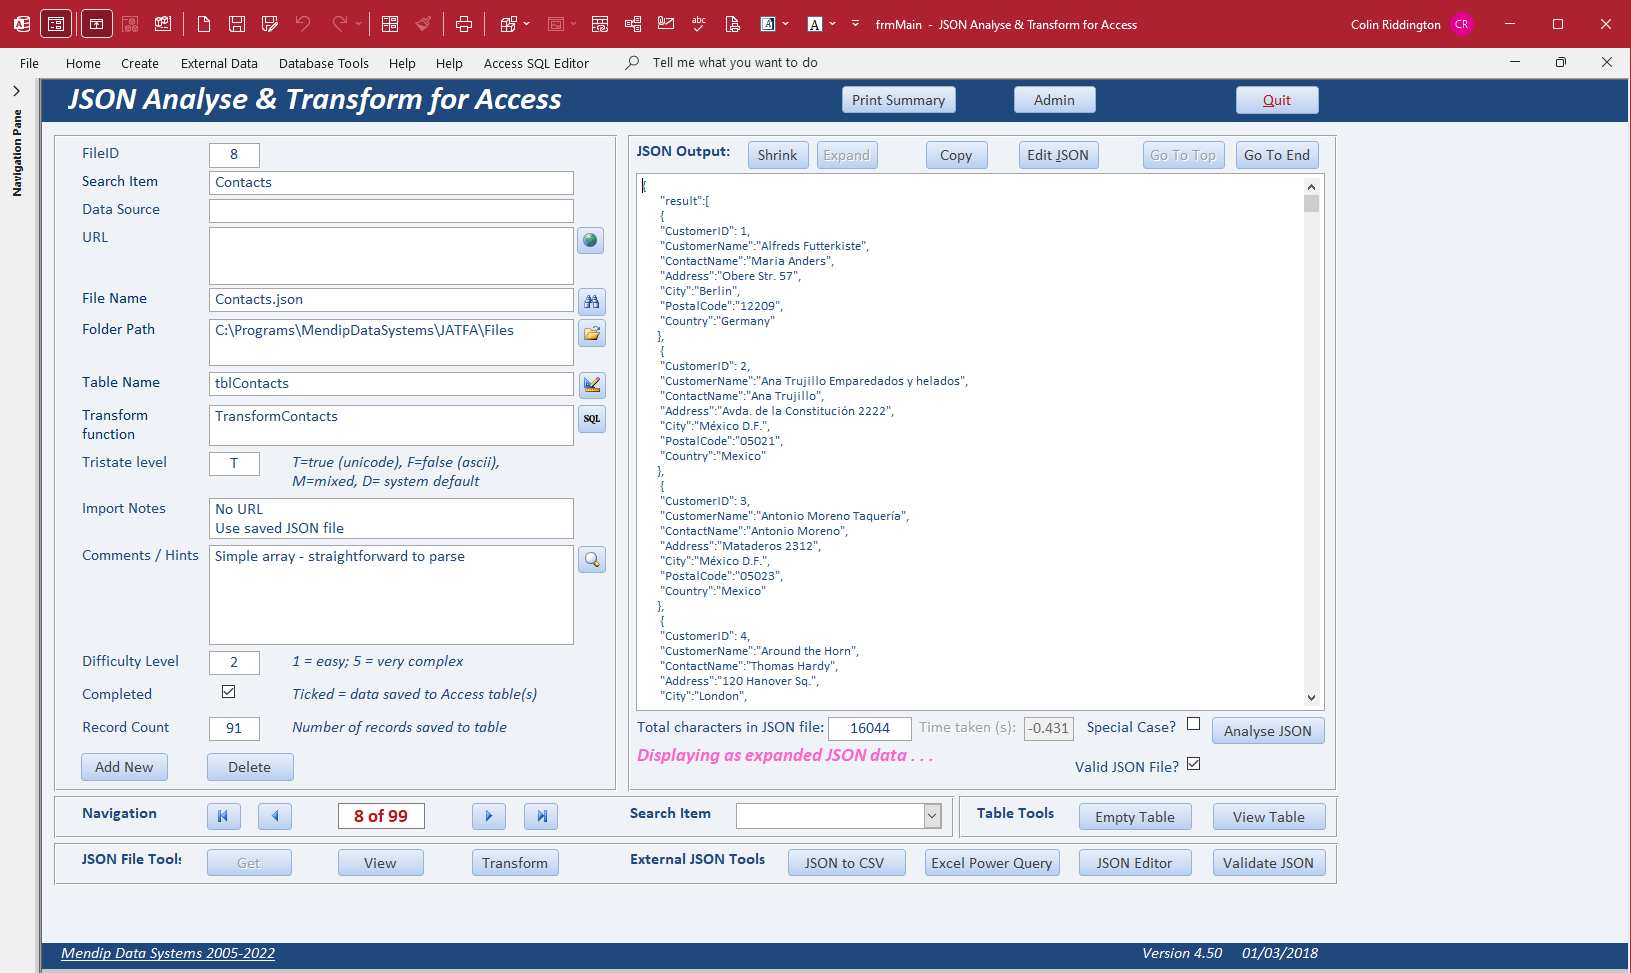Click the JSON output scrollbar thumb
The image size is (1631, 973).
[1311, 203]
